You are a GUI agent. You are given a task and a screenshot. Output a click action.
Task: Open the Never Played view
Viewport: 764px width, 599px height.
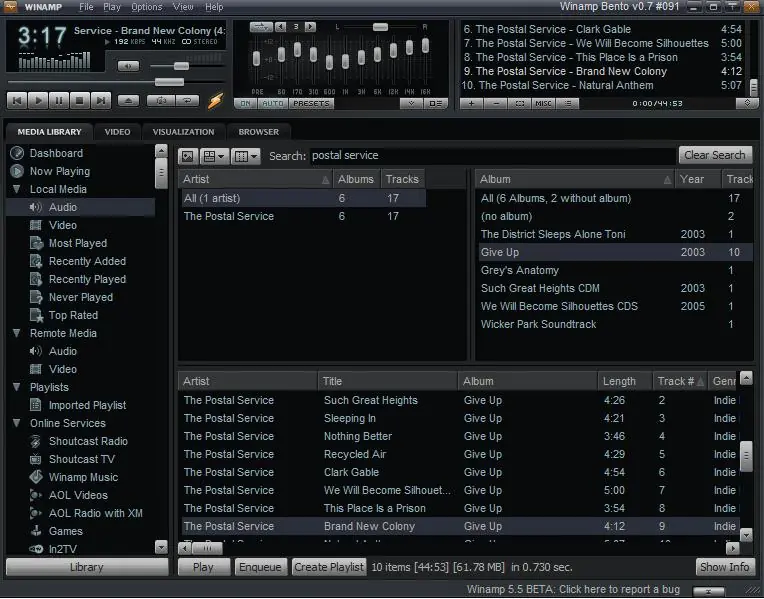pyautogui.click(x=81, y=297)
